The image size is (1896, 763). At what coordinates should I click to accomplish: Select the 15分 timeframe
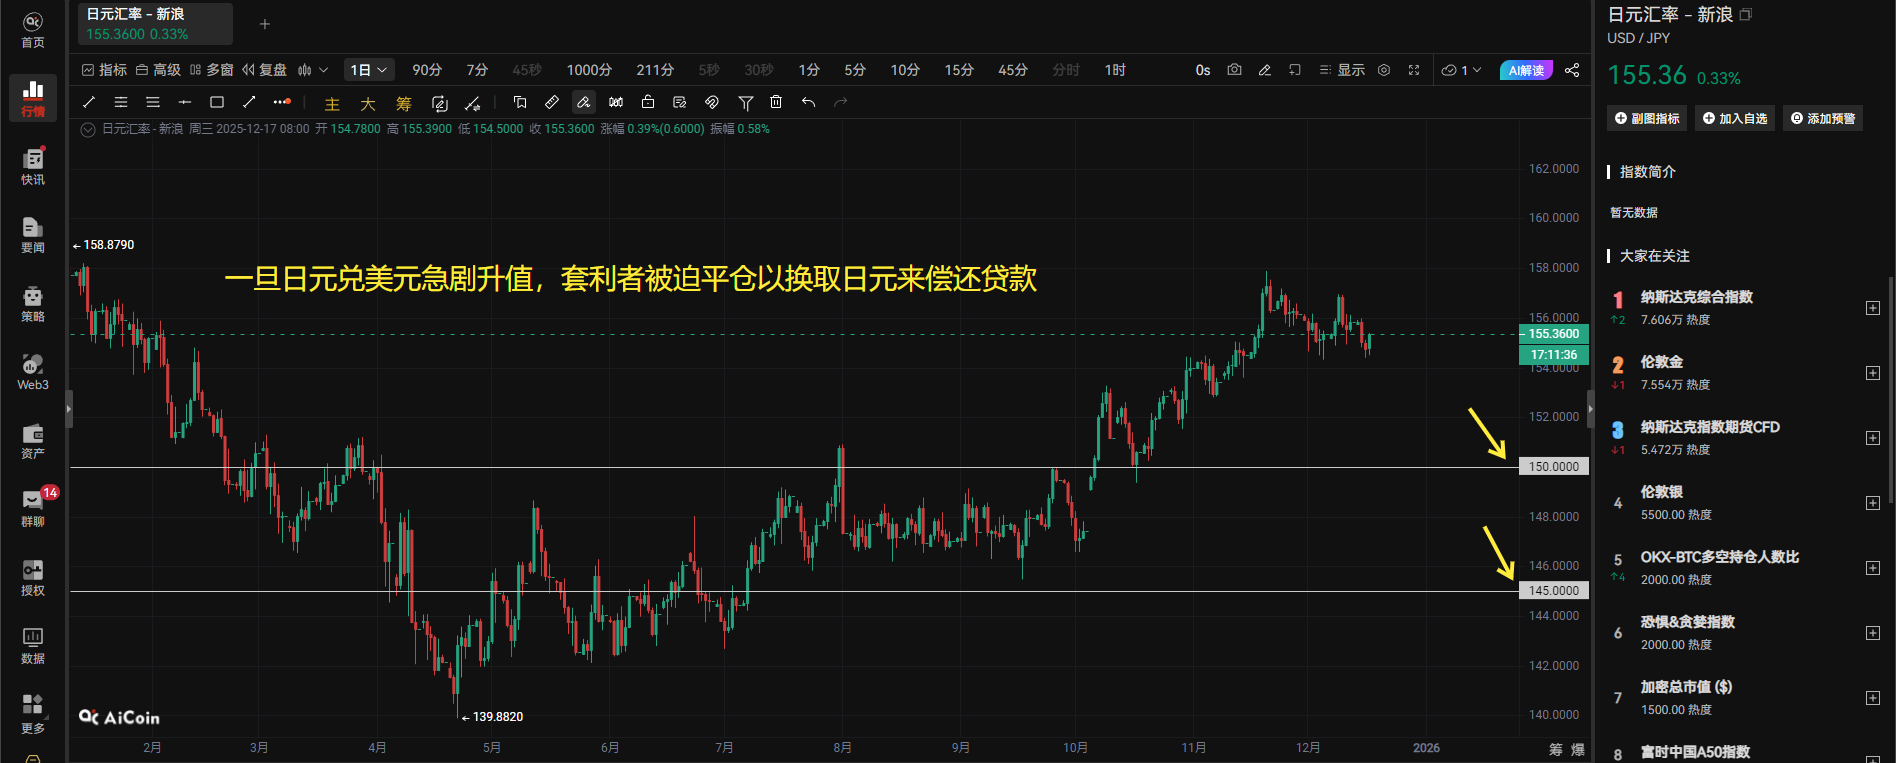click(x=959, y=70)
